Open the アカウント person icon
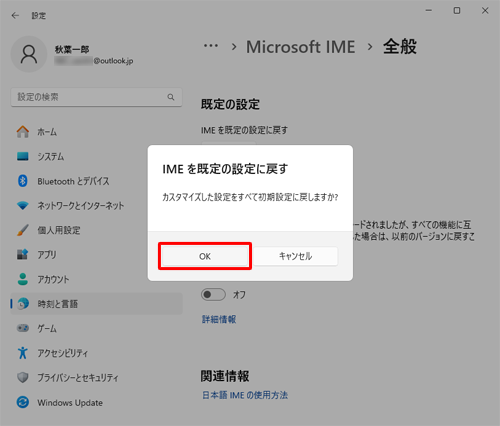 click(23, 279)
